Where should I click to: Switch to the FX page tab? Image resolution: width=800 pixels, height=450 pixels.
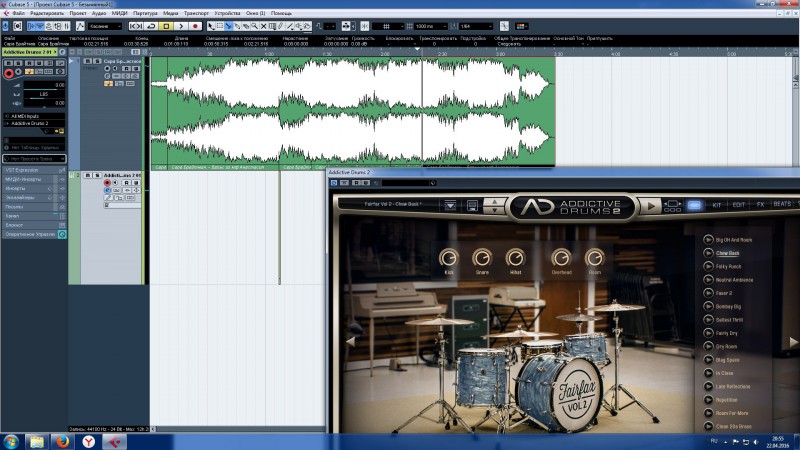[760, 205]
